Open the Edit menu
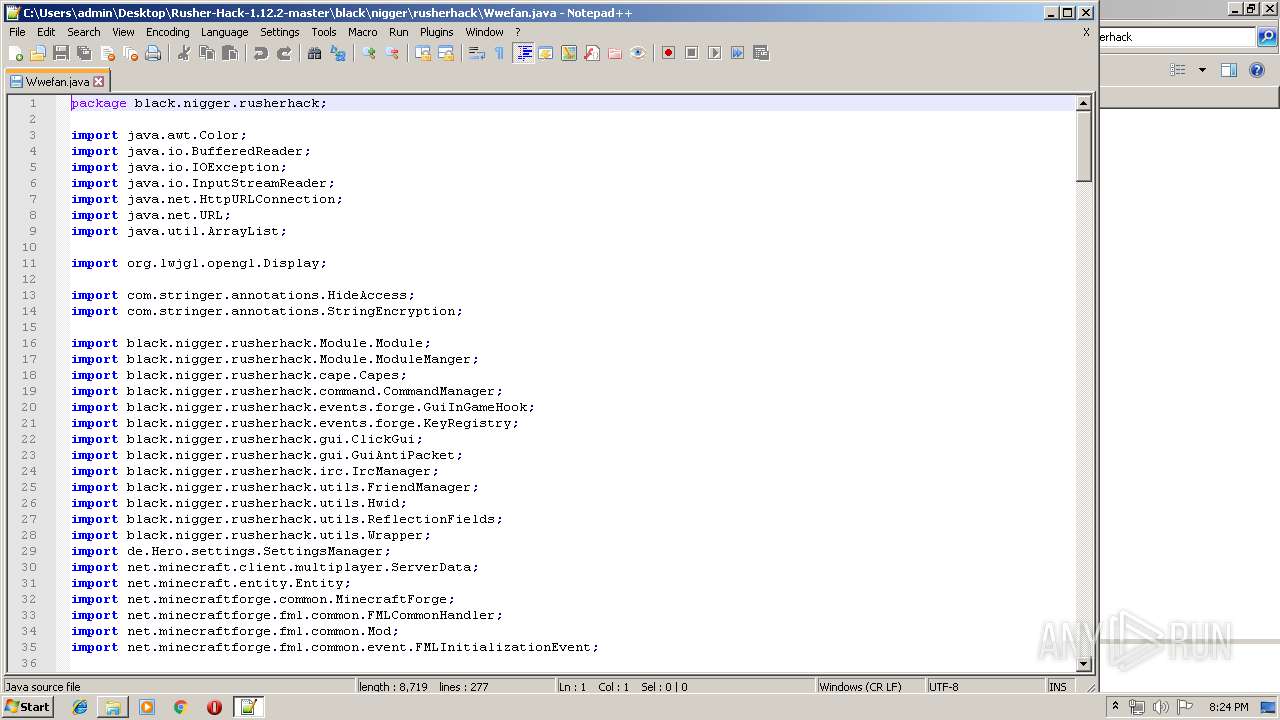 click(46, 32)
